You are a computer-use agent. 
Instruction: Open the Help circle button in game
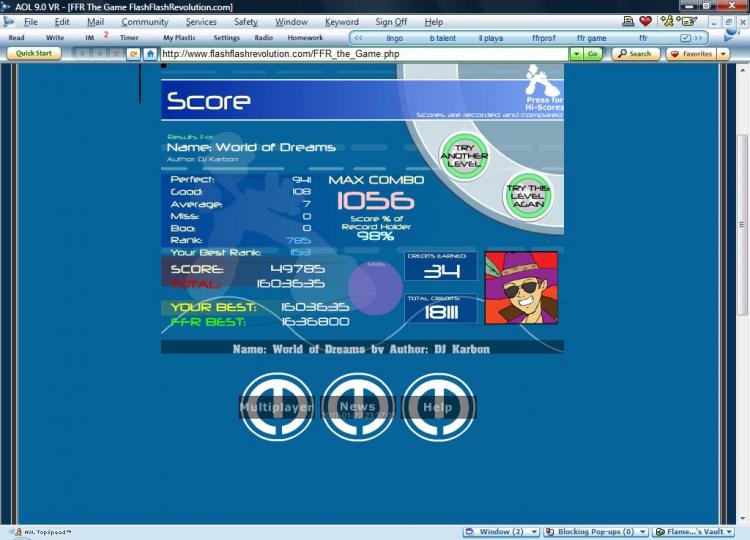(x=438, y=407)
